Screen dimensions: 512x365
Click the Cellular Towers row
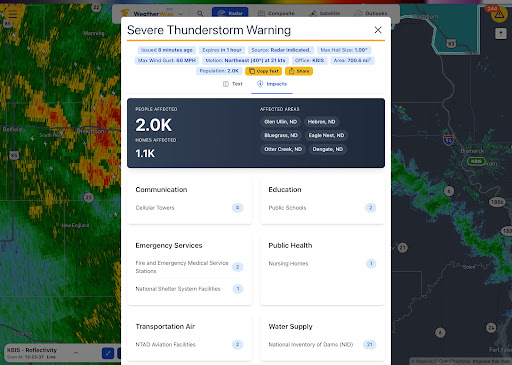[189, 208]
